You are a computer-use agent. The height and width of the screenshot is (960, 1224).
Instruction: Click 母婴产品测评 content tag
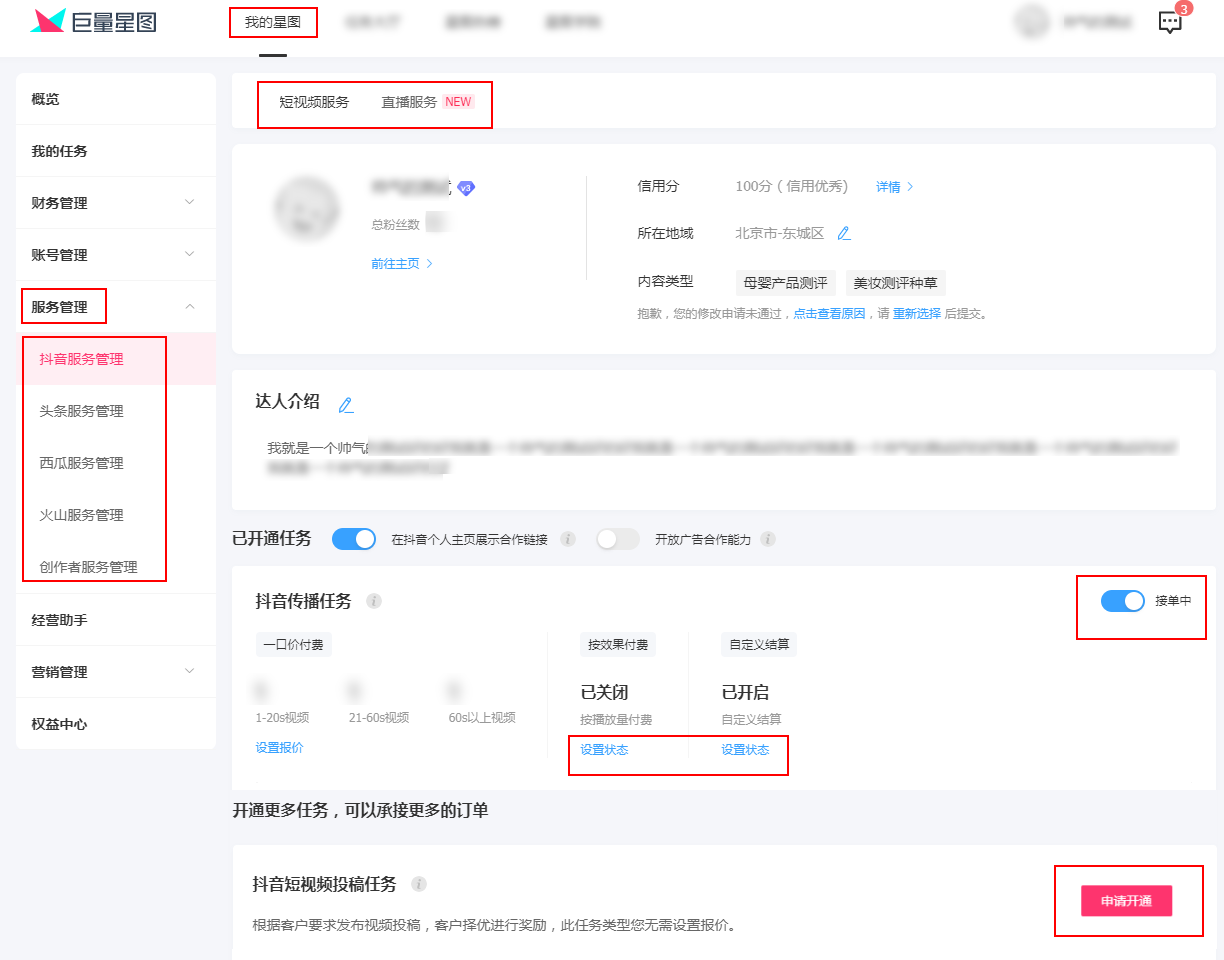tap(785, 283)
